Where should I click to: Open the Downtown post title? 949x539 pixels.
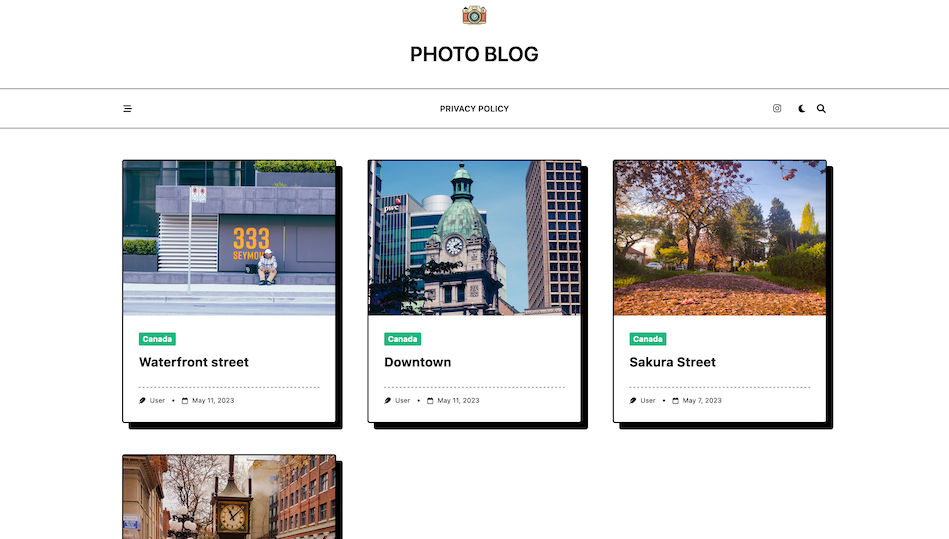pos(417,362)
